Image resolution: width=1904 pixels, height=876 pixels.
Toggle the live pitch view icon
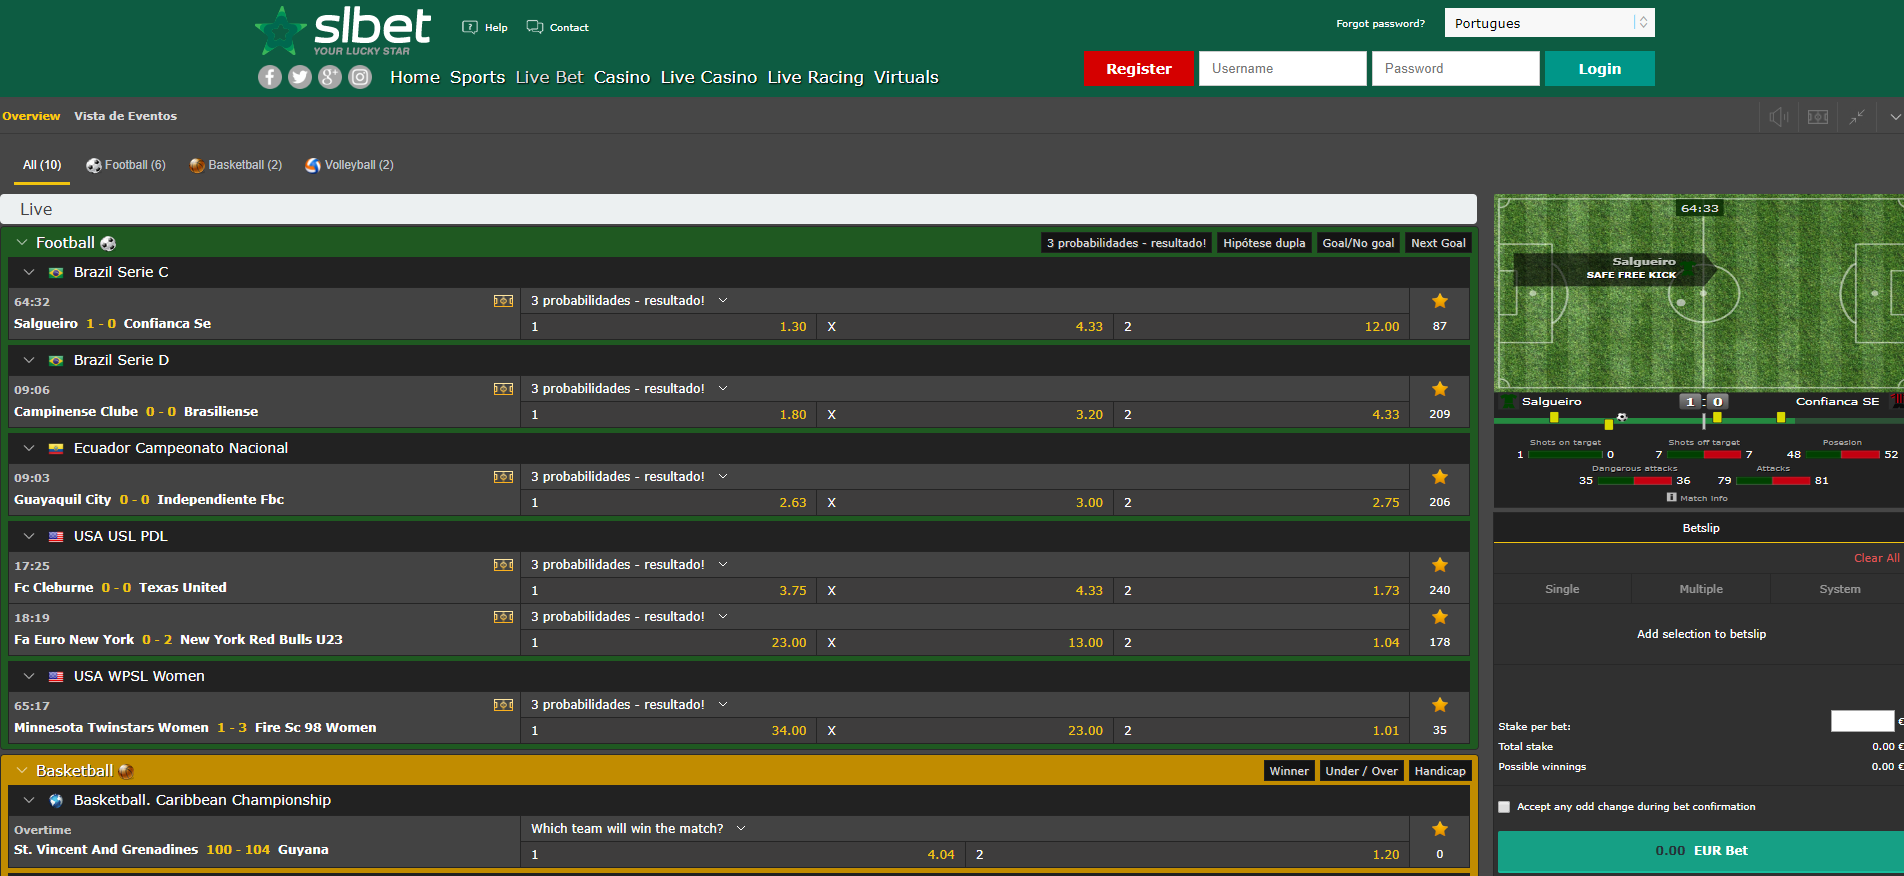tap(1818, 117)
